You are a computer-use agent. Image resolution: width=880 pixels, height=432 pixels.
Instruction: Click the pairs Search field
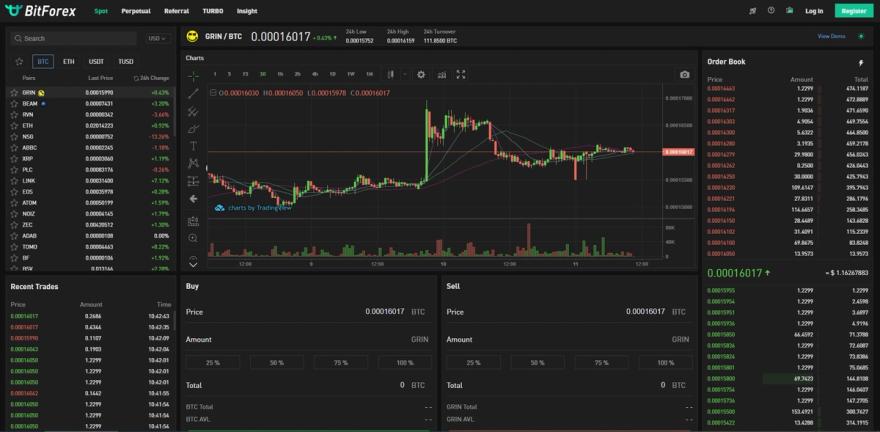point(74,39)
